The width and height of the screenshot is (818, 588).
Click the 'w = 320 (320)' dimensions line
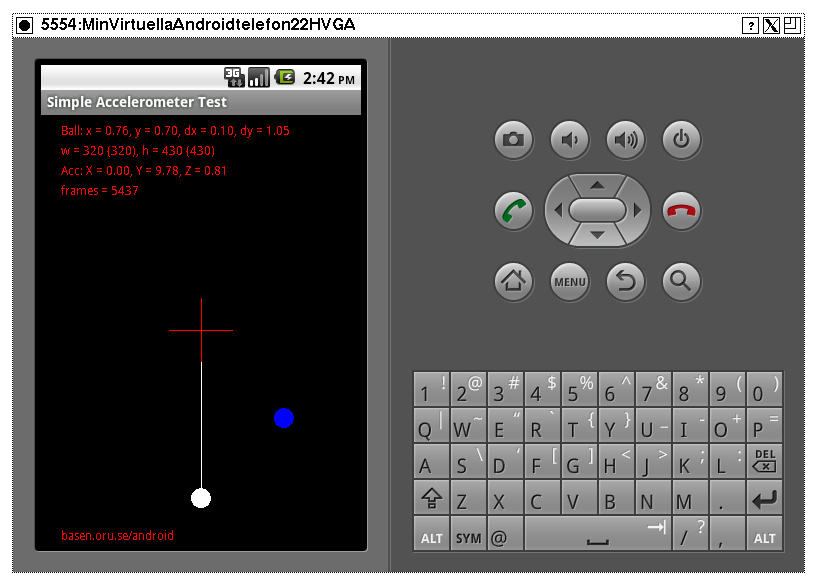[x=138, y=151]
